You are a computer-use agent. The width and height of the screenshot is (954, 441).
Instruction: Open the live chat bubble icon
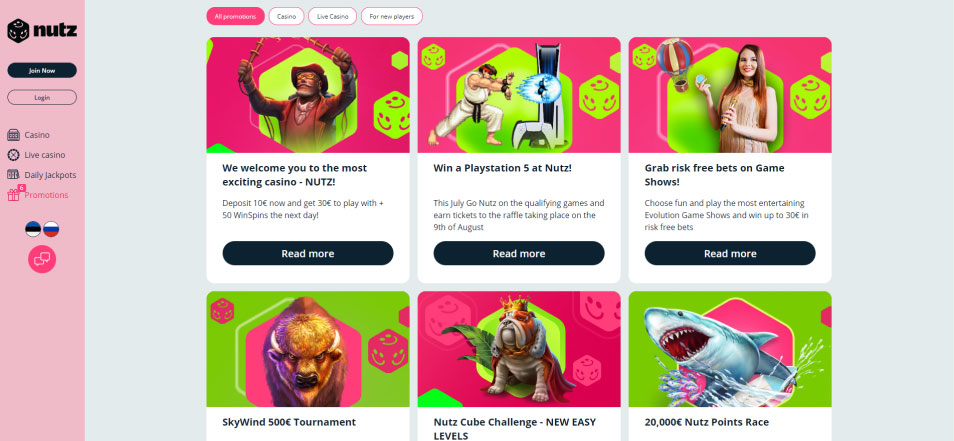[x=42, y=259]
